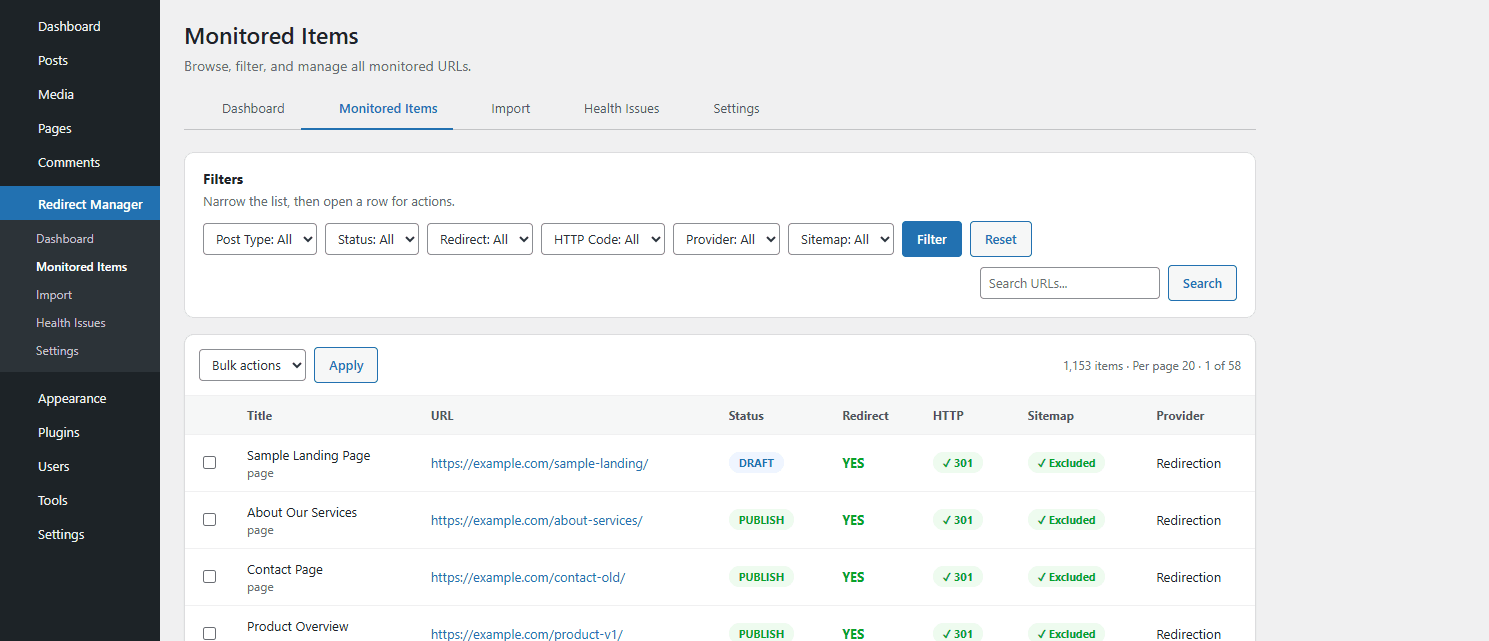1489x641 pixels.
Task: Click the Sitemap column header
Action: click(1050, 415)
